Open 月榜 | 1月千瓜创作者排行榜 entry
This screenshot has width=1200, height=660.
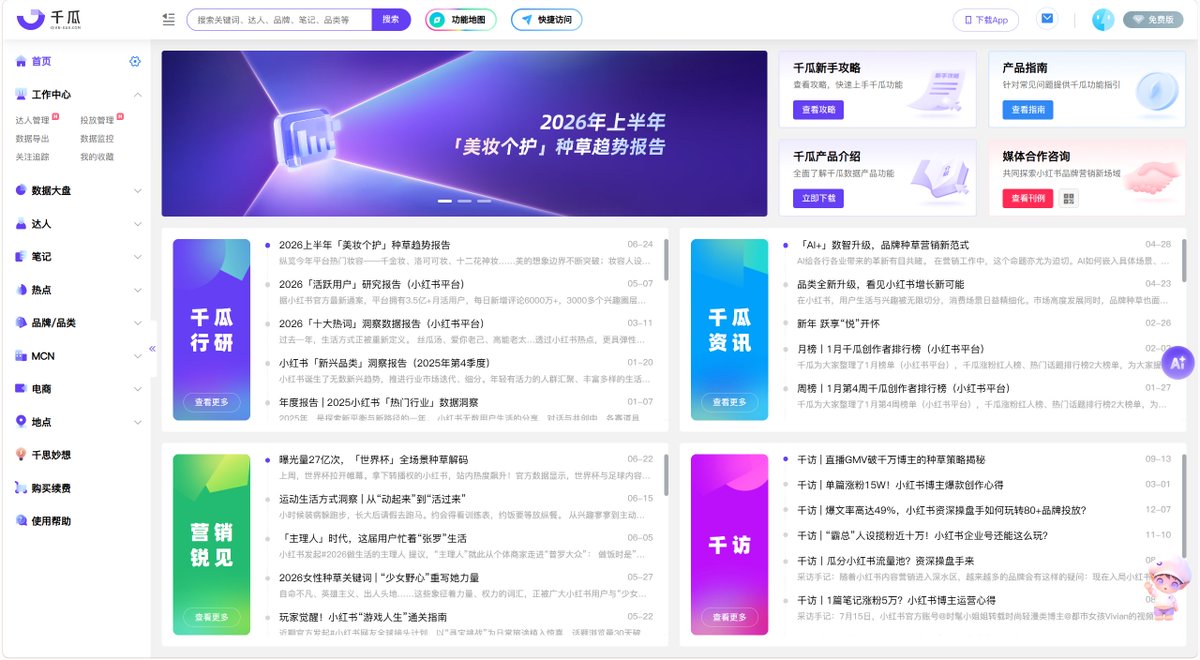tap(890, 349)
